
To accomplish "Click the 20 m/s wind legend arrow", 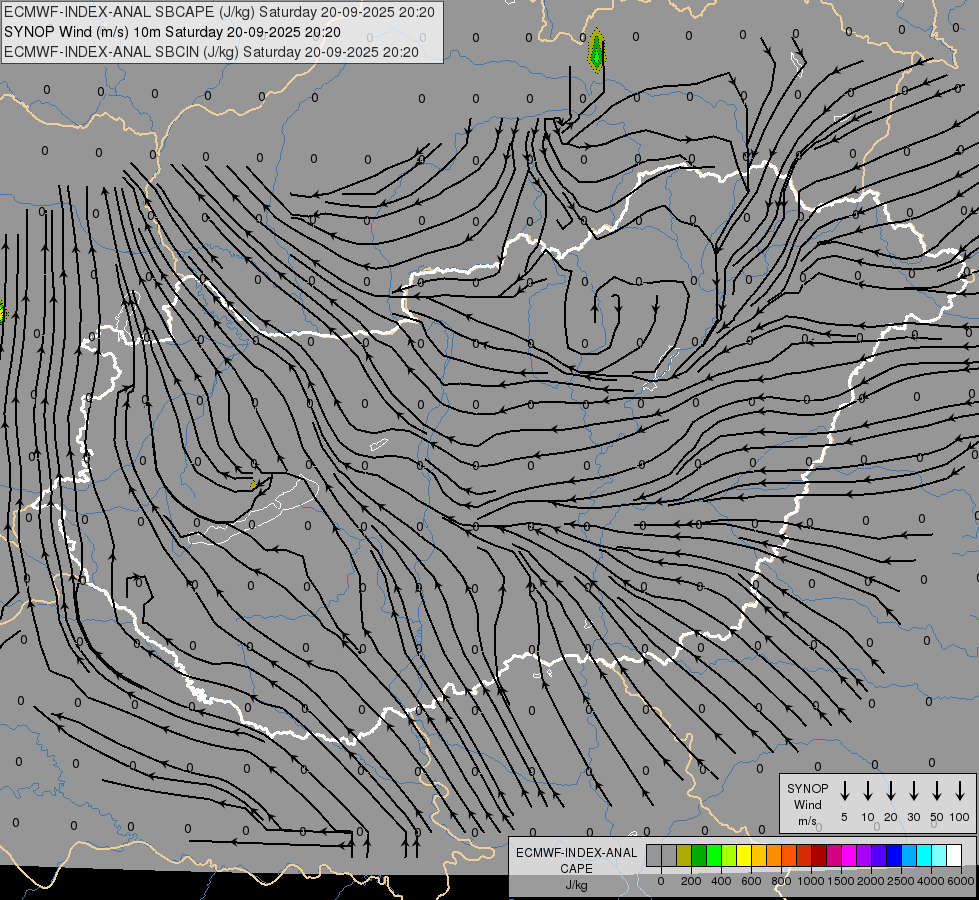I will coord(891,790).
